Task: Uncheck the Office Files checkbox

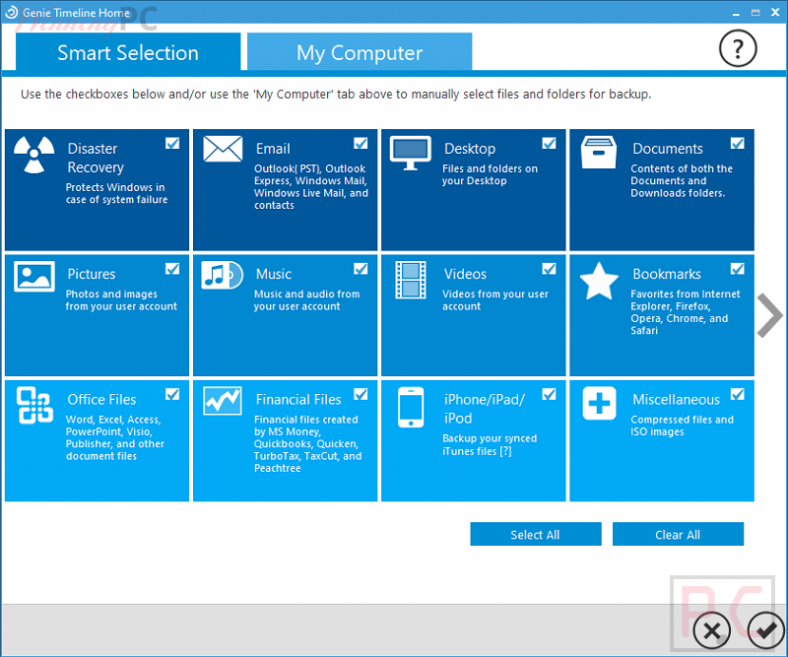Action: tap(172, 394)
